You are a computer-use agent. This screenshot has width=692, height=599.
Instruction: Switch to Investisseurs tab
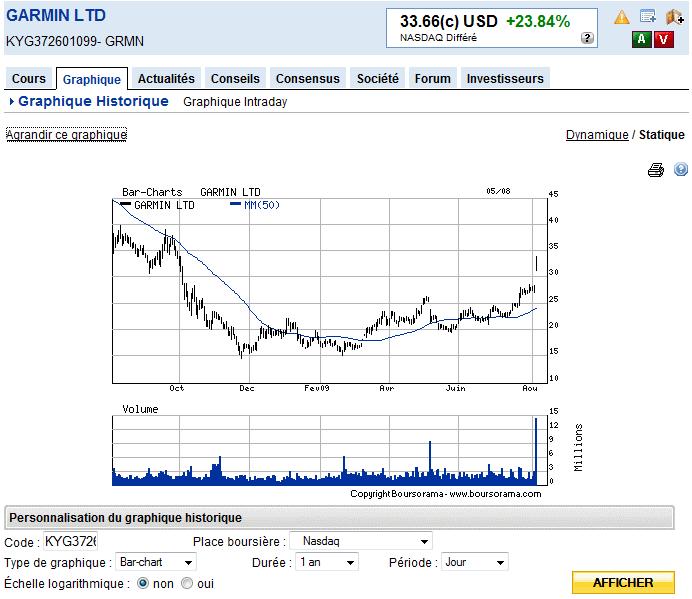point(505,79)
